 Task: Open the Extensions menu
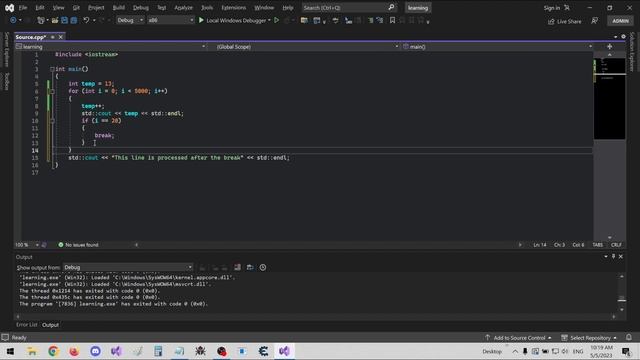[234, 7]
